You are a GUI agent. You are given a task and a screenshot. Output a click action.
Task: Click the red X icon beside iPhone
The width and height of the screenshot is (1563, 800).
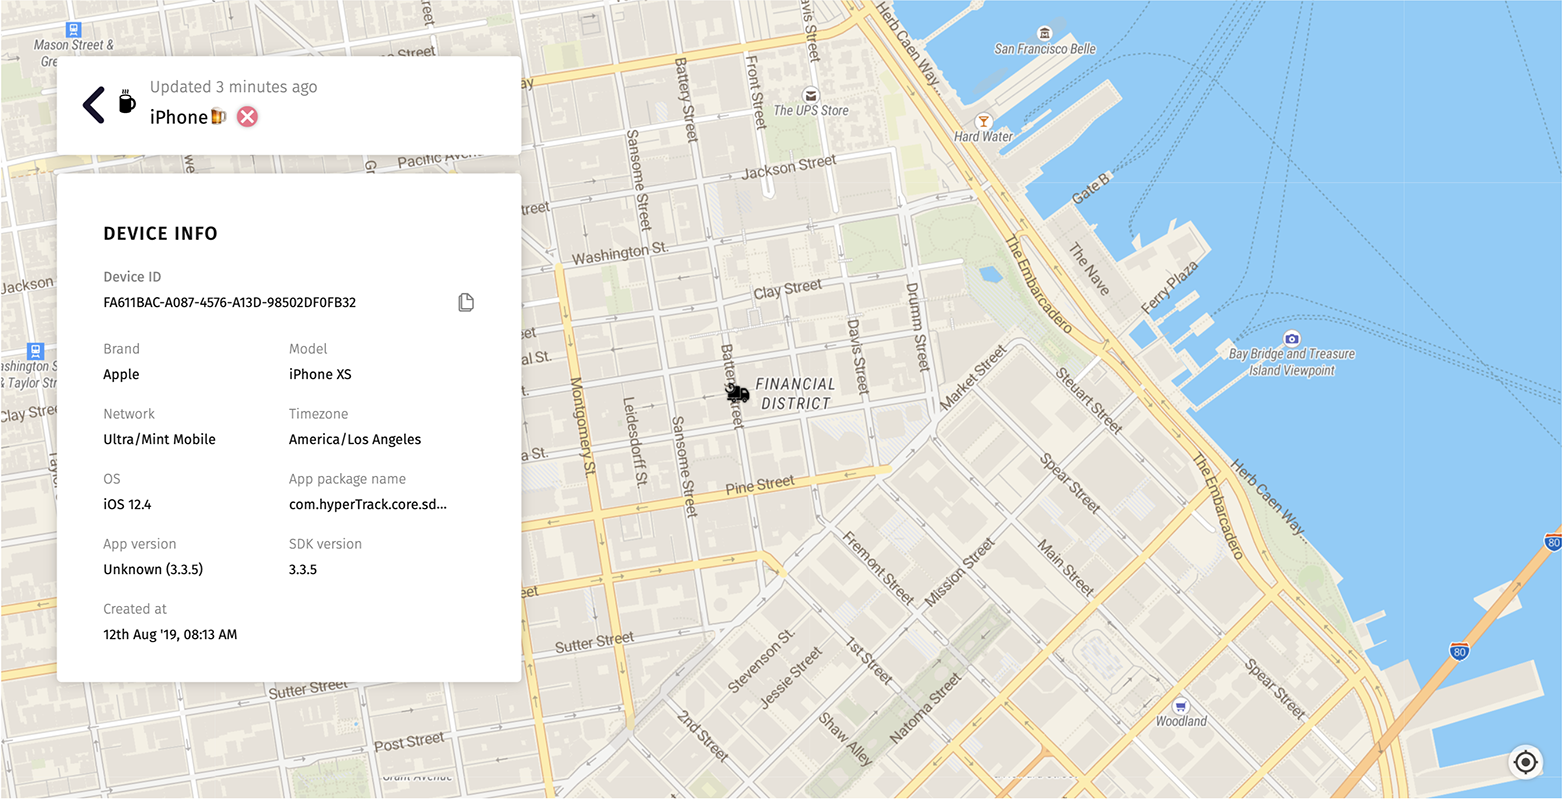point(247,117)
